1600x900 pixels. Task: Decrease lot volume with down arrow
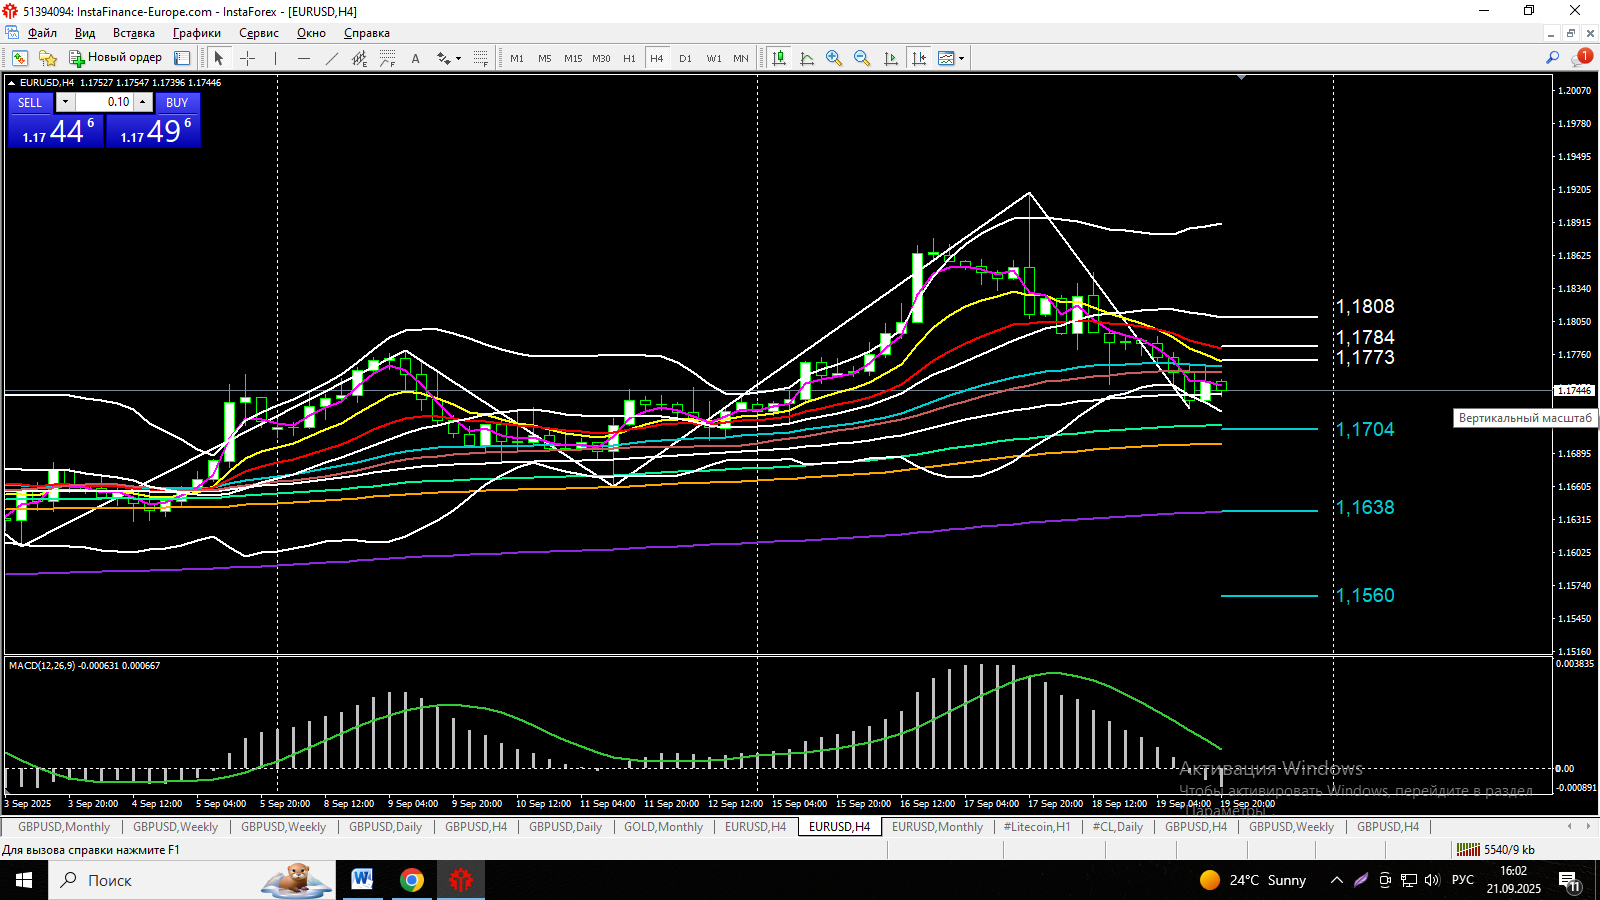[x=65, y=102]
